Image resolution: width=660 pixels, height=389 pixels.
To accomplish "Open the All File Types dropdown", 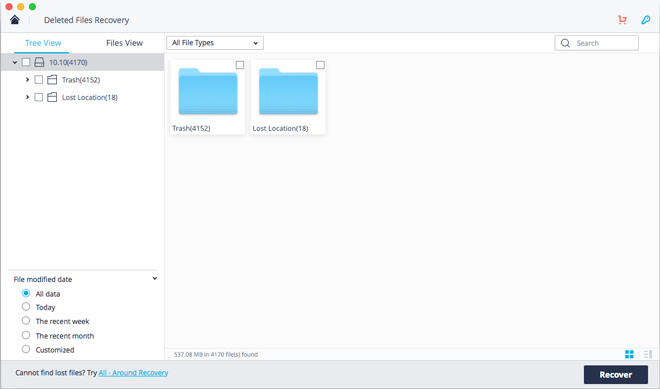I will pyautogui.click(x=215, y=43).
